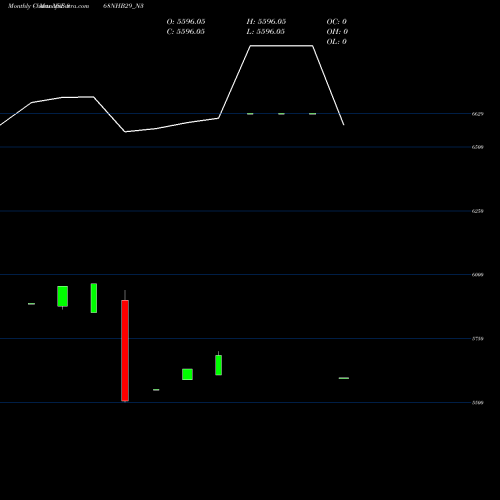
Task: Click the "OC: 0" readout
Action: pos(337,22)
